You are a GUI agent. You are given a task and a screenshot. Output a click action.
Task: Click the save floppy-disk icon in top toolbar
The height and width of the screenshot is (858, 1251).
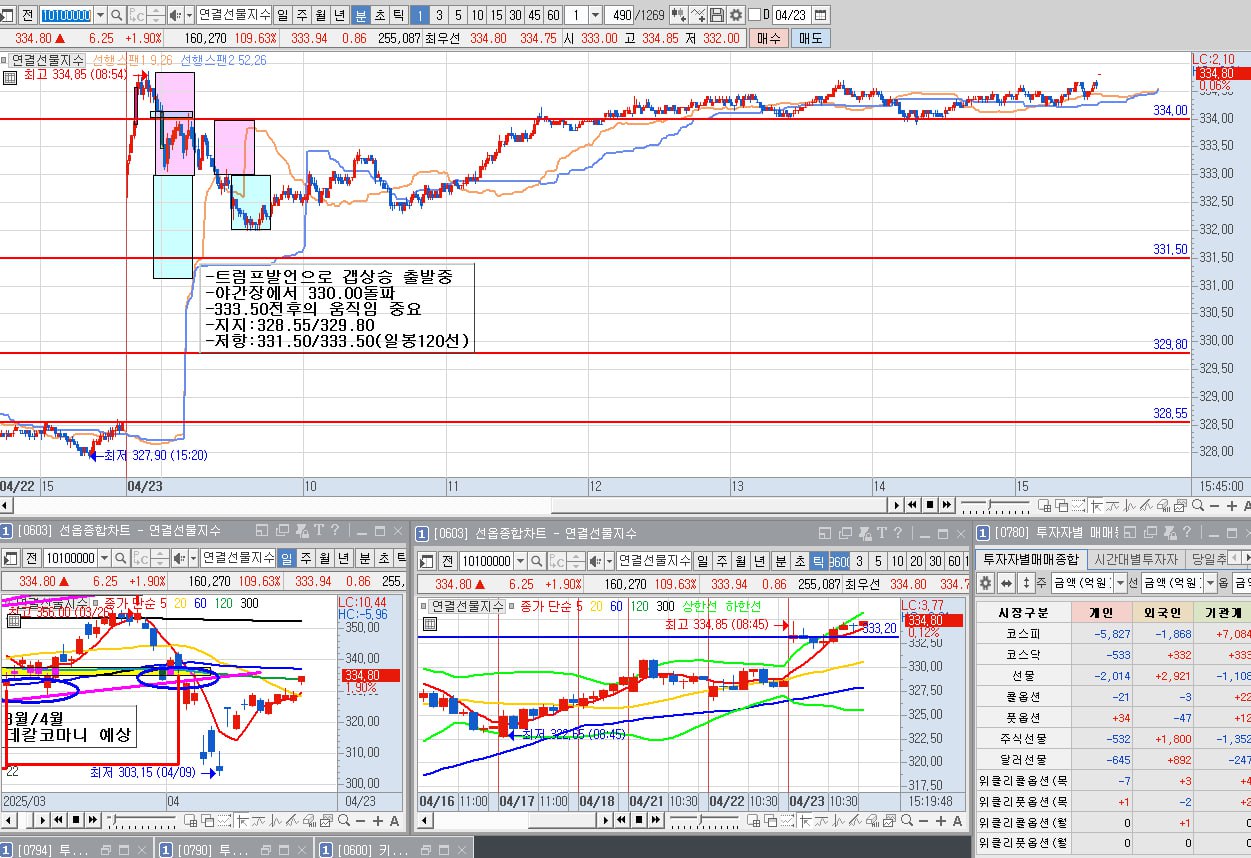(x=717, y=15)
